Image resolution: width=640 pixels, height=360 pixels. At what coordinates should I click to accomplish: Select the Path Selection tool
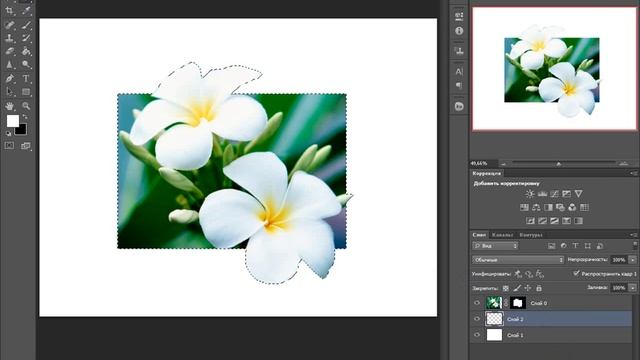9,92
